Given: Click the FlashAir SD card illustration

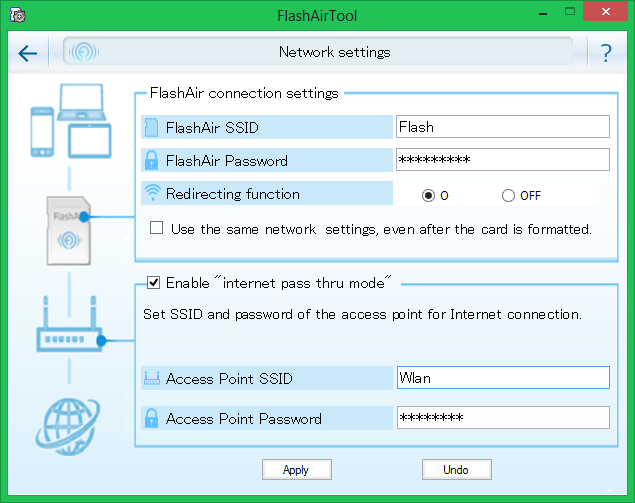Looking at the screenshot, I should point(68,231).
